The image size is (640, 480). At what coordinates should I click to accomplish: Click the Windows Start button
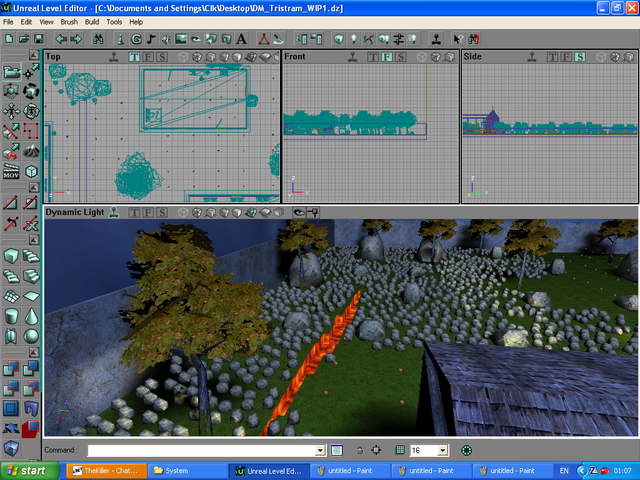click(x=27, y=470)
